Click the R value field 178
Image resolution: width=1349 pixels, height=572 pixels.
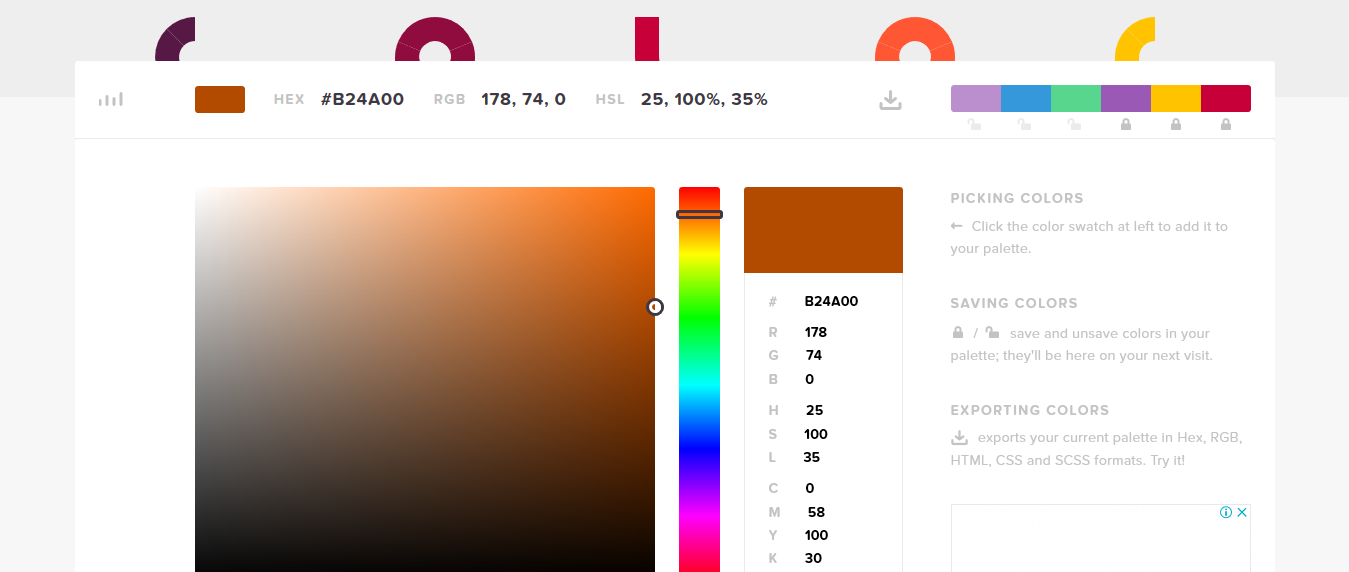[x=816, y=332]
